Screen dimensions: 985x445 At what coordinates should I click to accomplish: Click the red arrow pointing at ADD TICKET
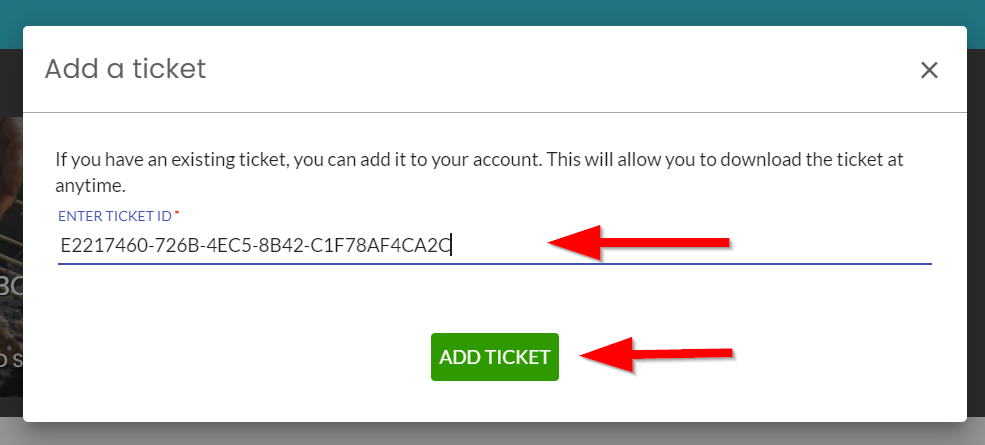[656, 354]
